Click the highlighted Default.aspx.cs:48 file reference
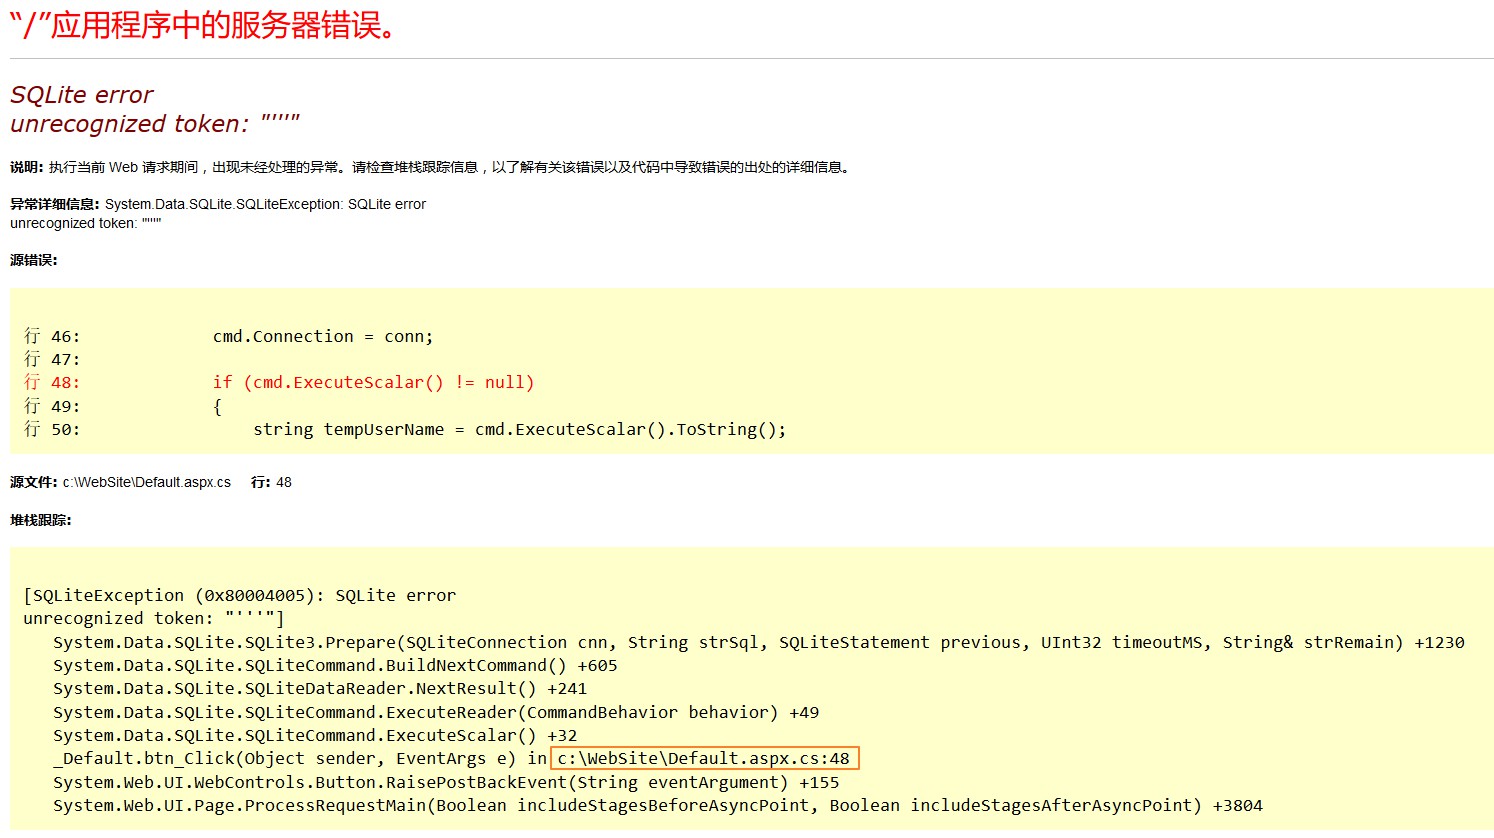 (703, 758)
